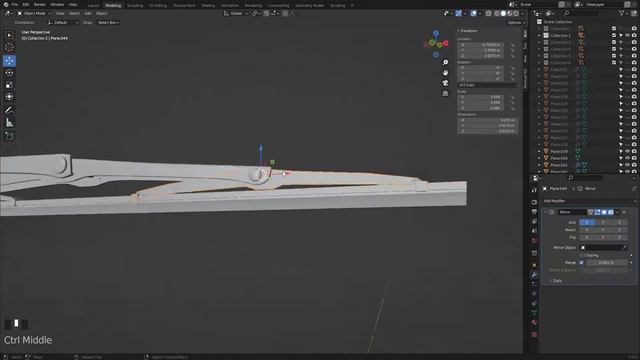
Task: Select the combined Transform tool
Action: 9,97
